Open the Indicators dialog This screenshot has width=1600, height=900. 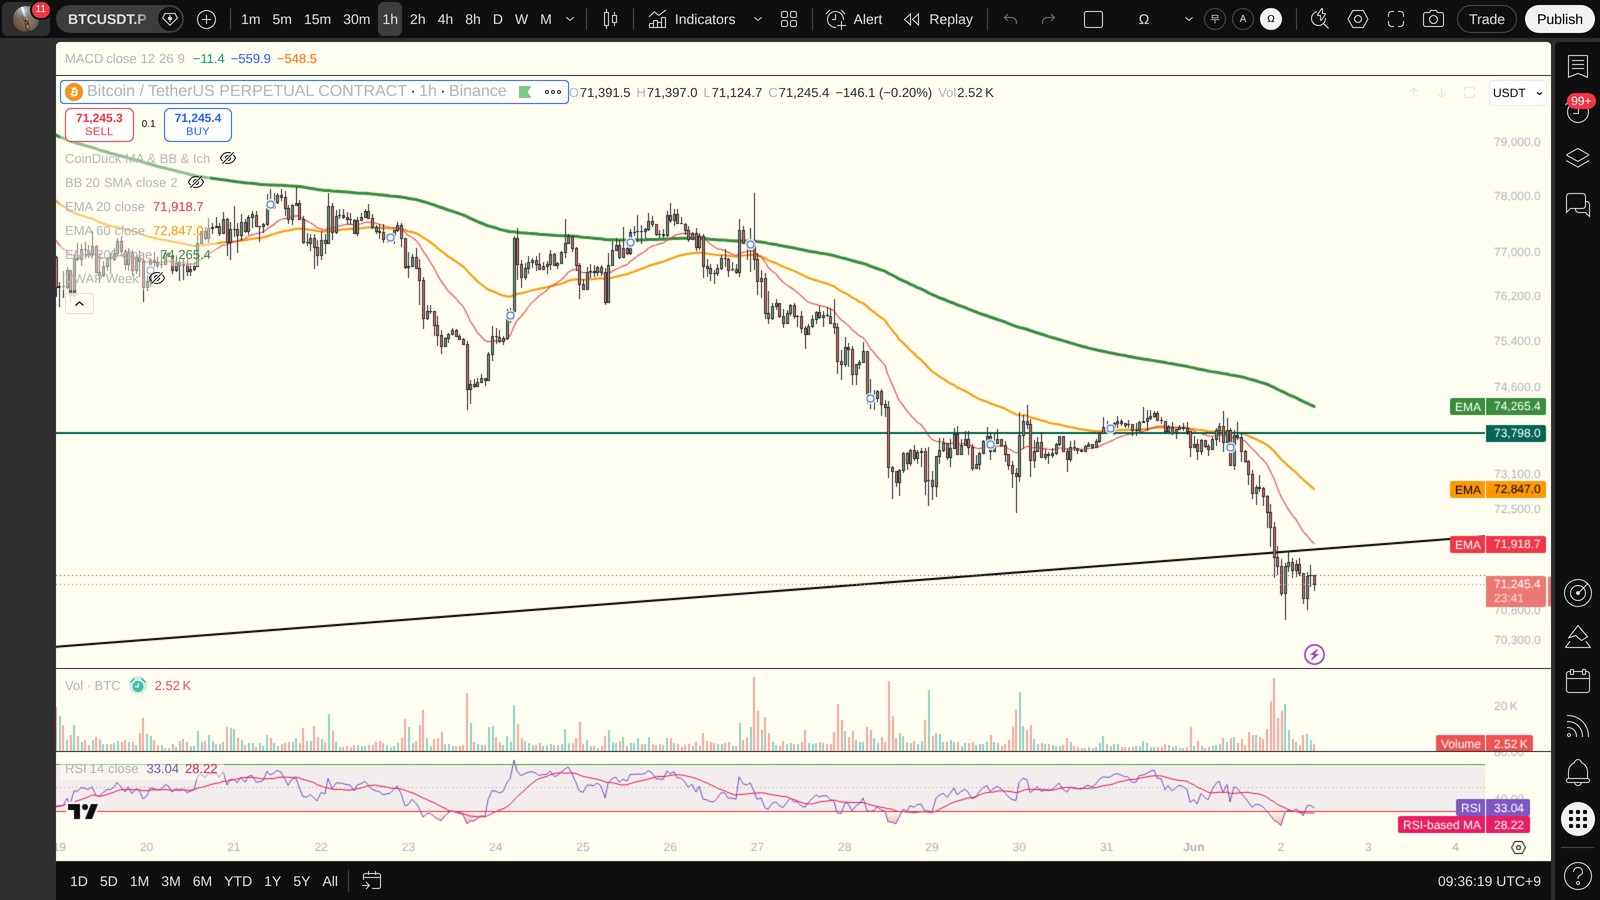tap(692, 19)
